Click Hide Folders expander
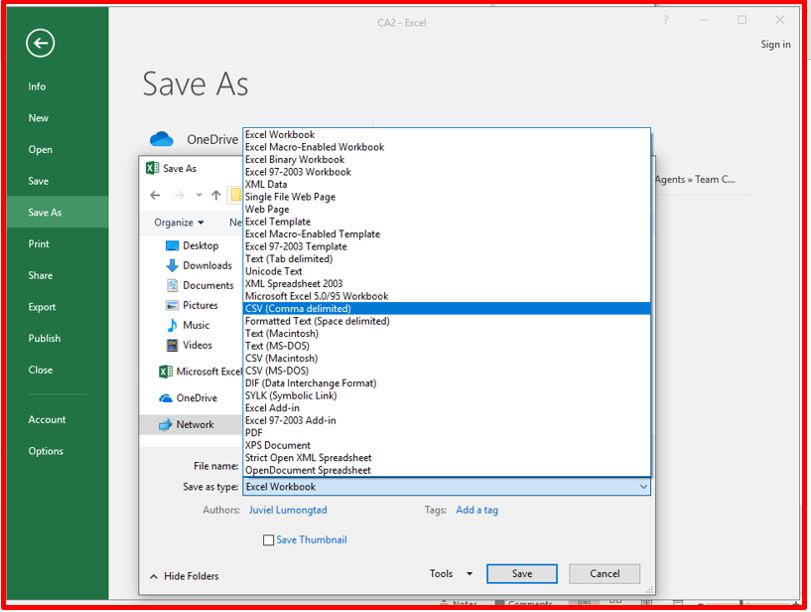The width and height of the screenshot is (811, 612). [x=184, y=576]
